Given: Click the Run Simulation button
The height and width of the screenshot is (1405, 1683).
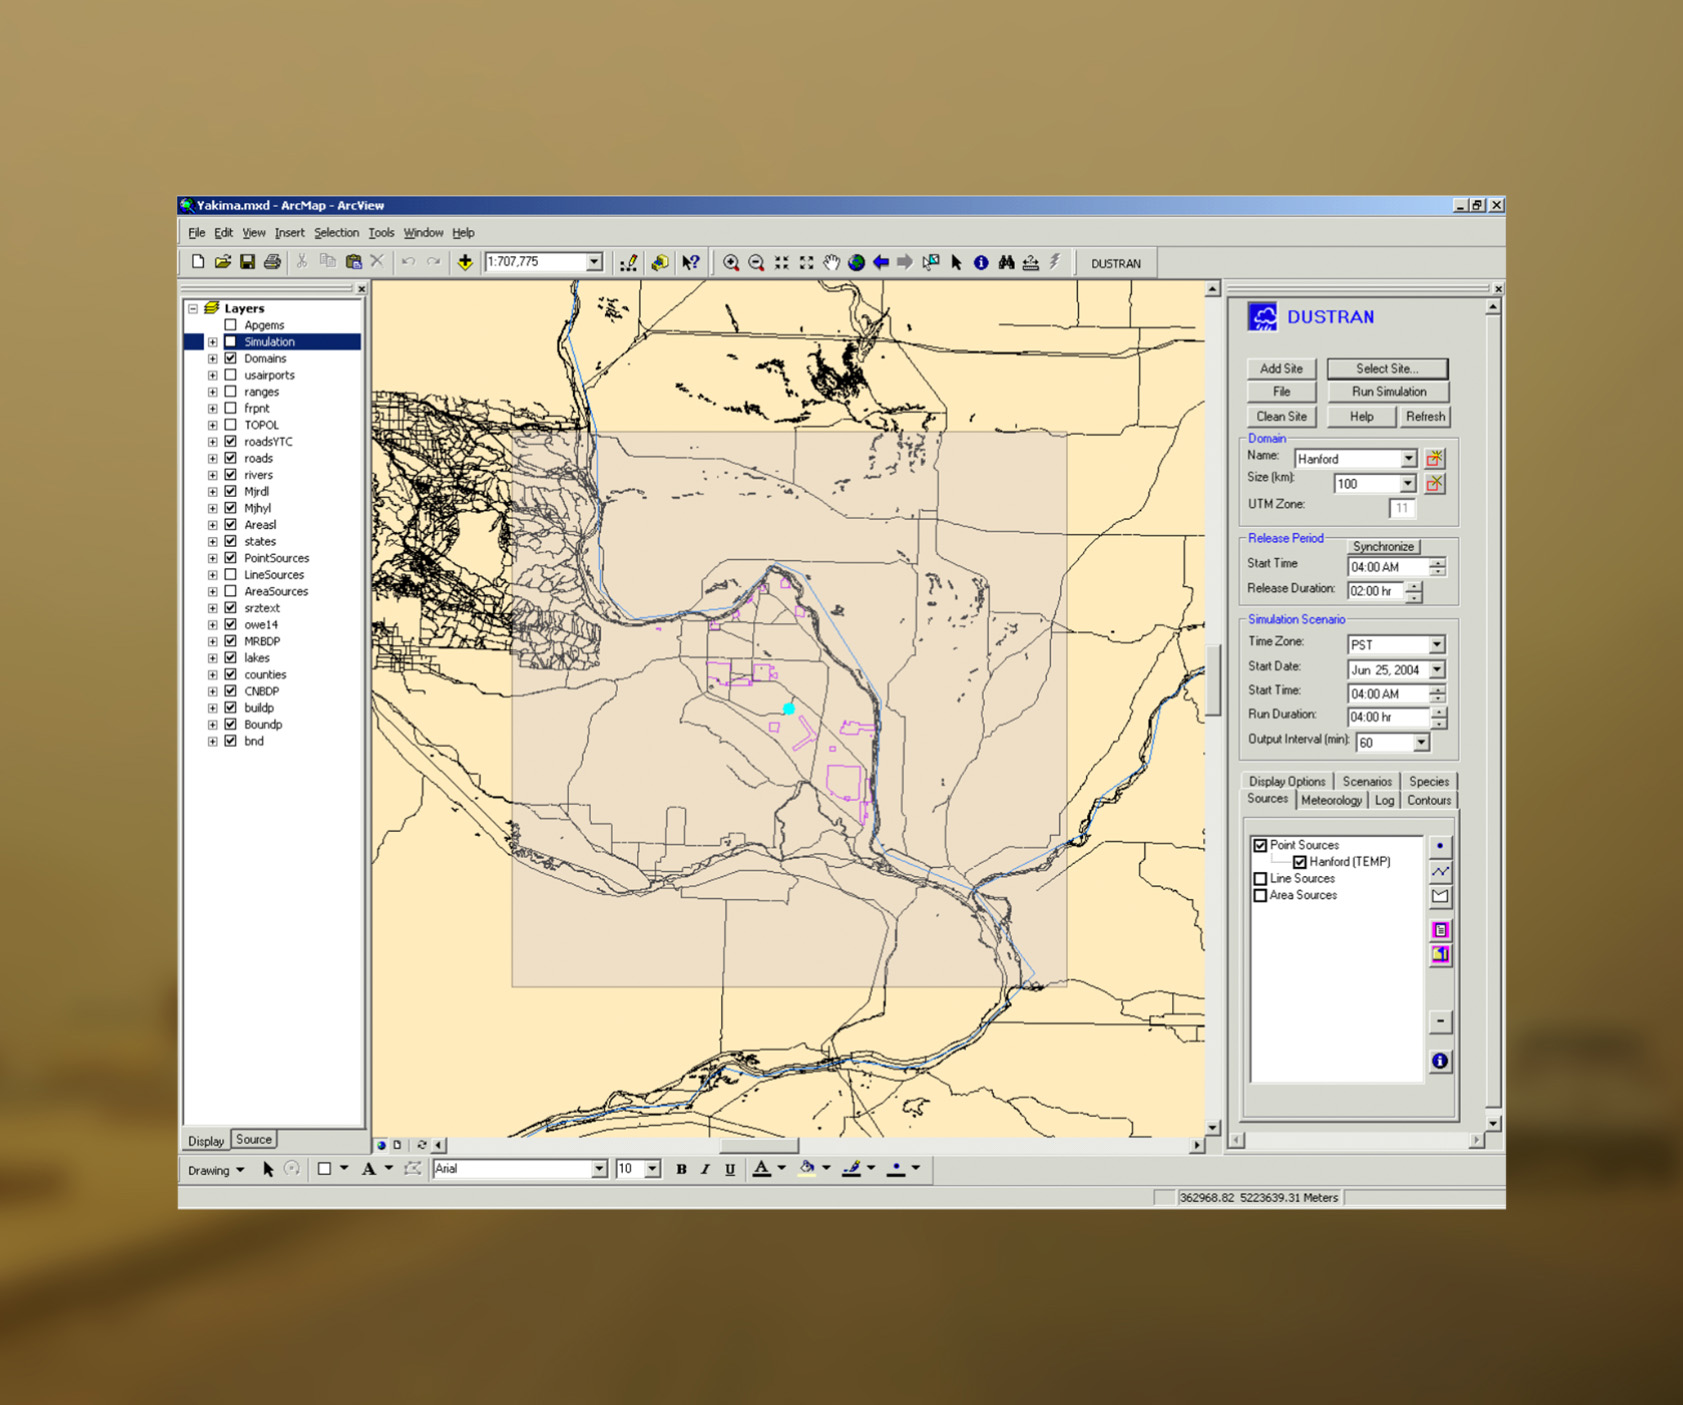Looking at the screenshot, I should click(x=1388, y=392).
